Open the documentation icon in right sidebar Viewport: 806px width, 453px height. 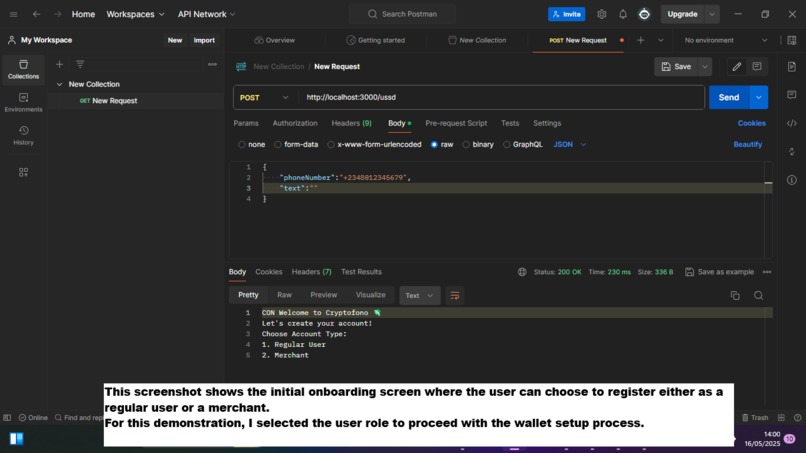point(792,66)
